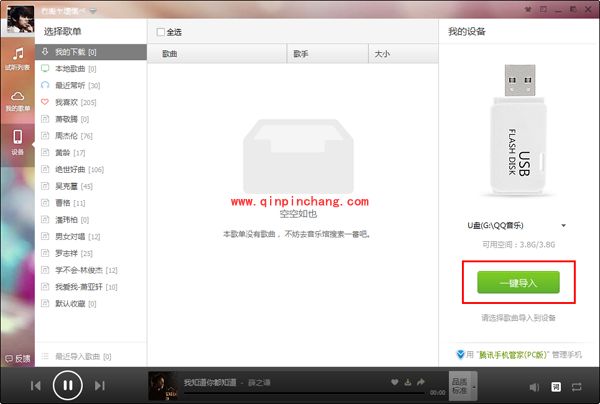The width and height of the screenshot is (600, 404).
Task: Download the playing song via player icon
Action: tap(408, 382)
